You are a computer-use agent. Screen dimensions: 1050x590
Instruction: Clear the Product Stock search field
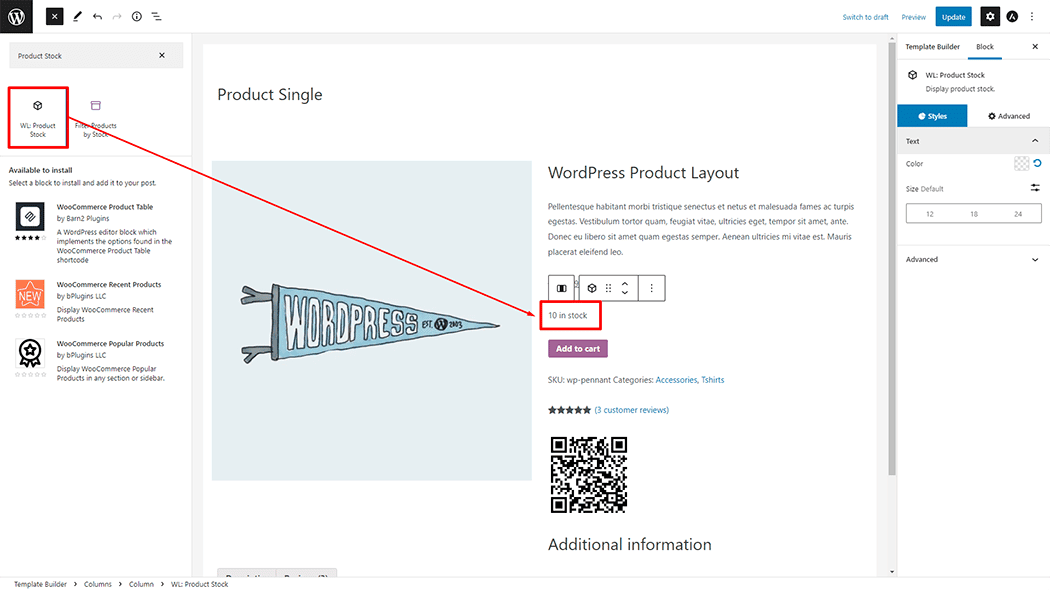[162, 55]
